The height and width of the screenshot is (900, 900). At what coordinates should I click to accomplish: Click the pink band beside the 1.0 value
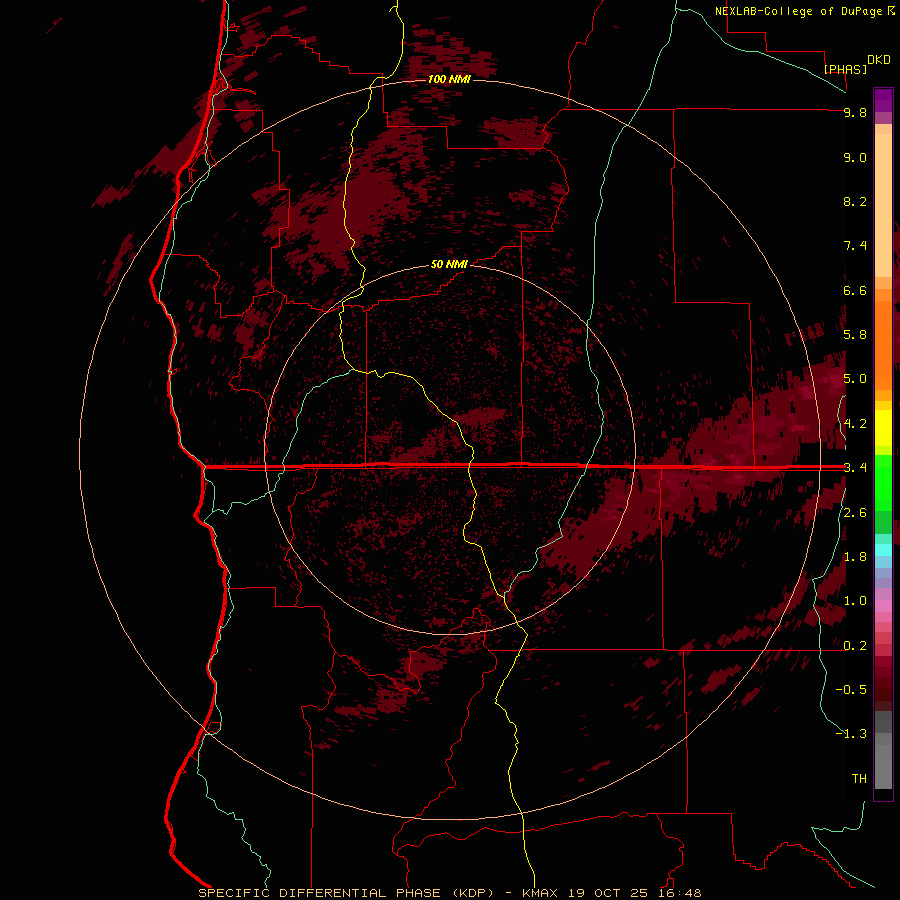tap(883, 606)
